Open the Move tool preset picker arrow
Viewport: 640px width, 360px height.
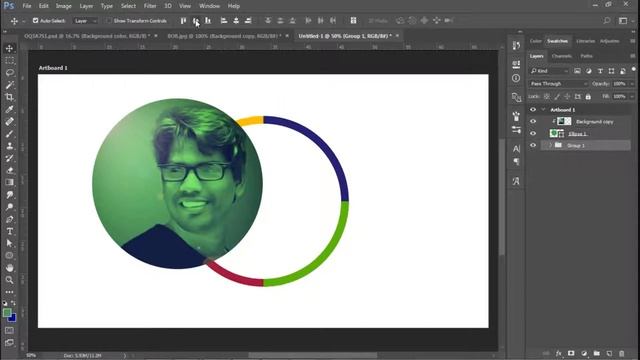[24, 21]
